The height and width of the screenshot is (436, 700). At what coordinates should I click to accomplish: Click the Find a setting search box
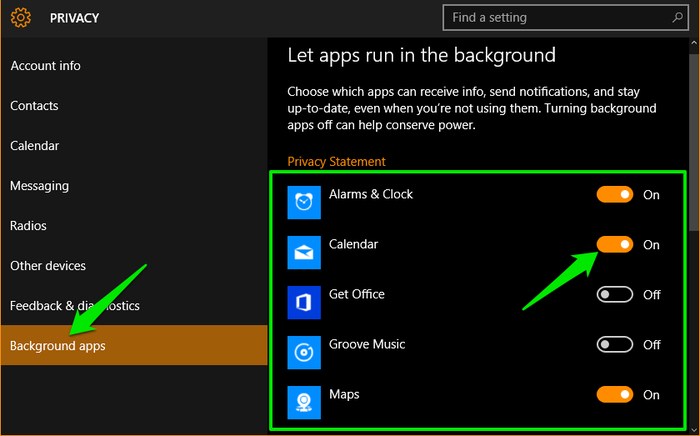point(565,17)
